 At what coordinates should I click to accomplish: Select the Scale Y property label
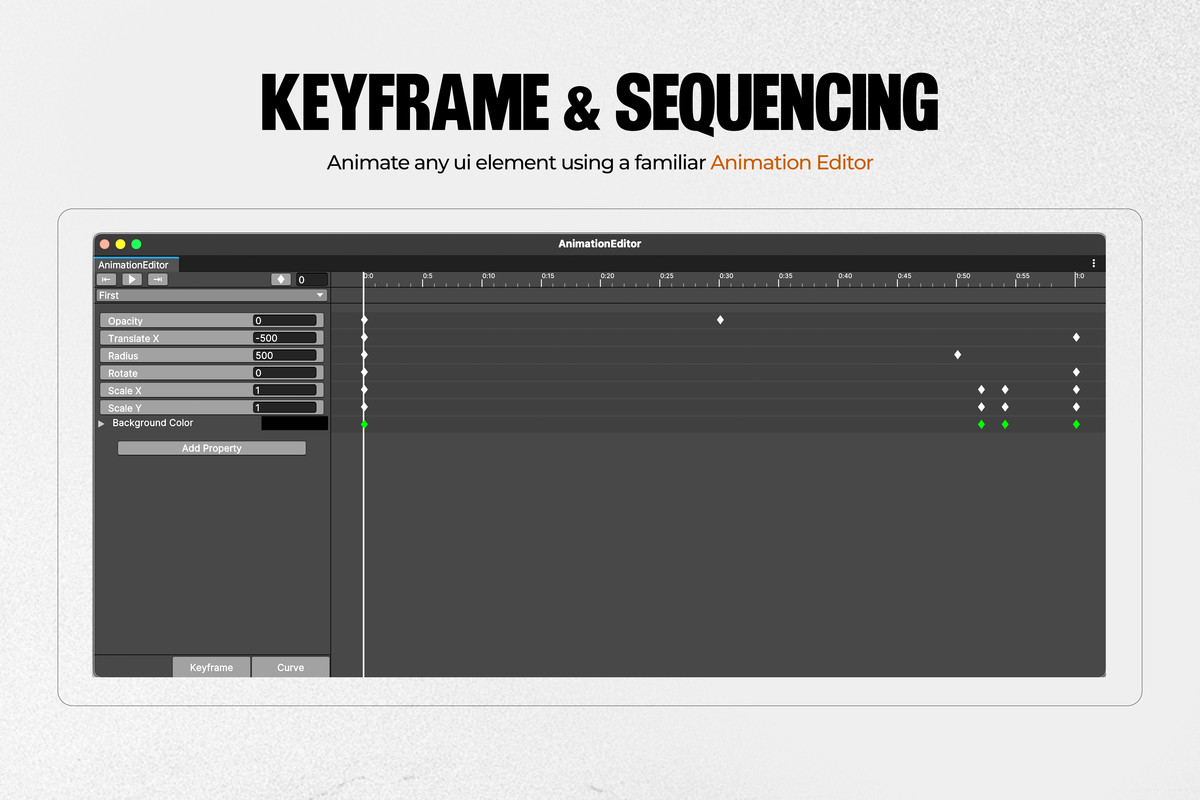[125, 409]
